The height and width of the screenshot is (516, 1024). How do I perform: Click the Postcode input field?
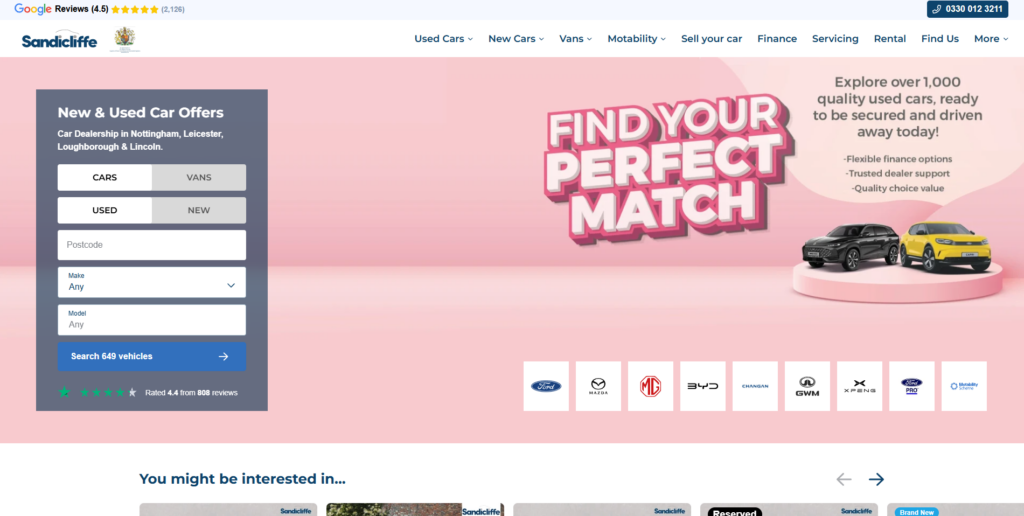pyautogui.click(x=152, y=245)
